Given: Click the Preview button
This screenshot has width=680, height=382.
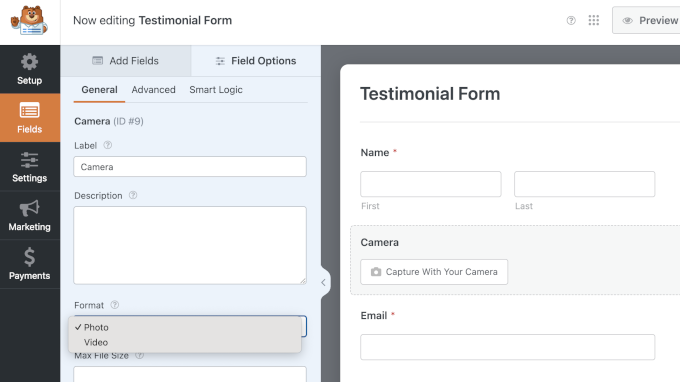Looking at the screenshot, I should pyautogui.click(x=646, y=20).
